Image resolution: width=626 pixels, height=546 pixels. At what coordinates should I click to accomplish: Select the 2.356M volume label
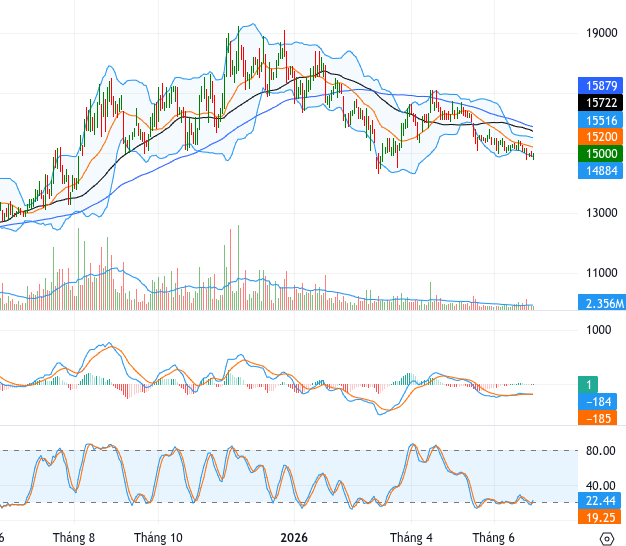(x=602, y=303)
